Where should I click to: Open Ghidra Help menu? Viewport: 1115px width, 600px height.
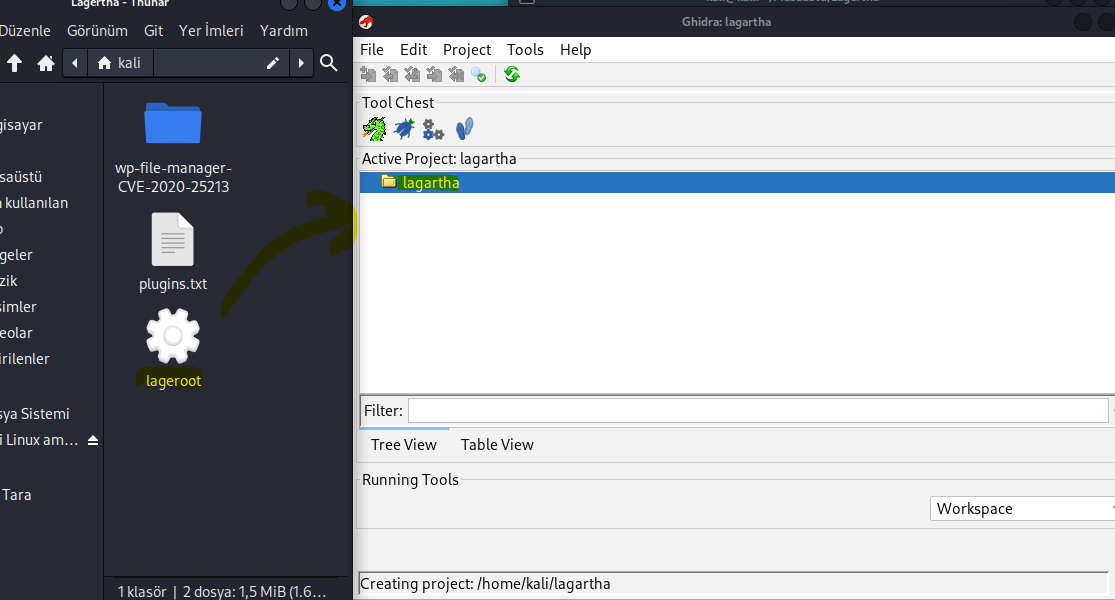(575, 50)
